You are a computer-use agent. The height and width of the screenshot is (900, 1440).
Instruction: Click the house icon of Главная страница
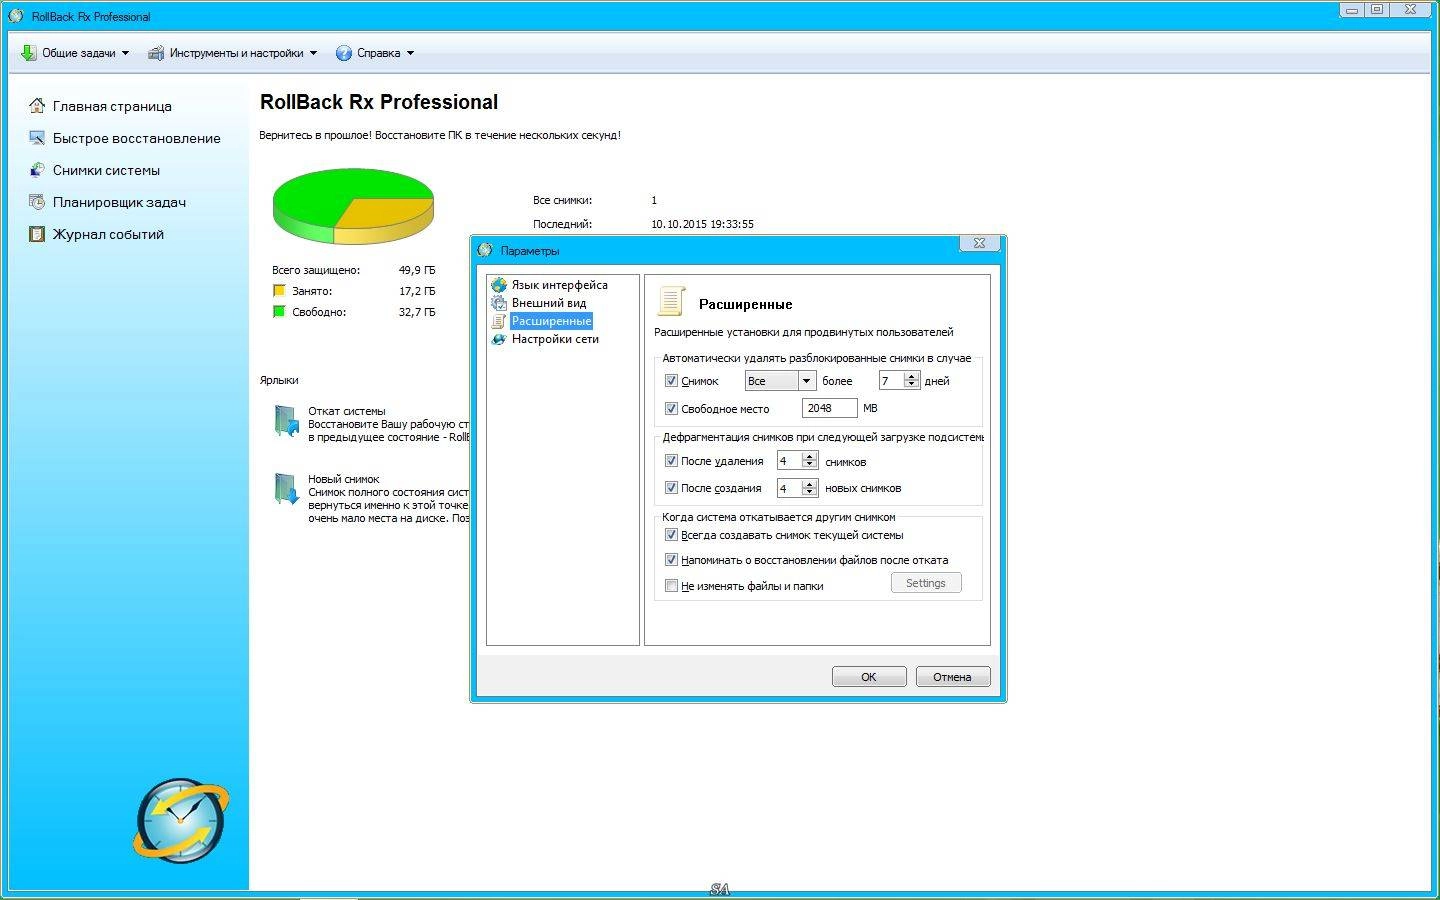point(37,106)
